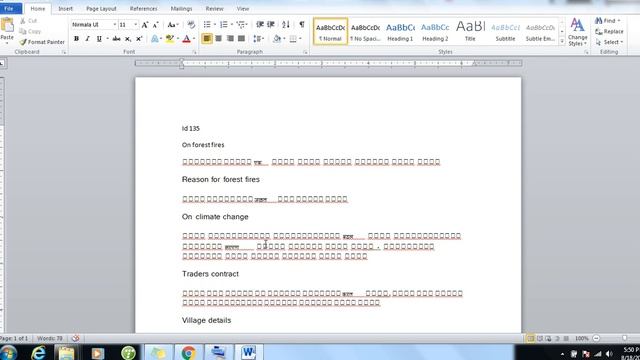Expand the Styles gallery More arrow
The width and height of the screenshot is (640, 360).
point(562,41)
